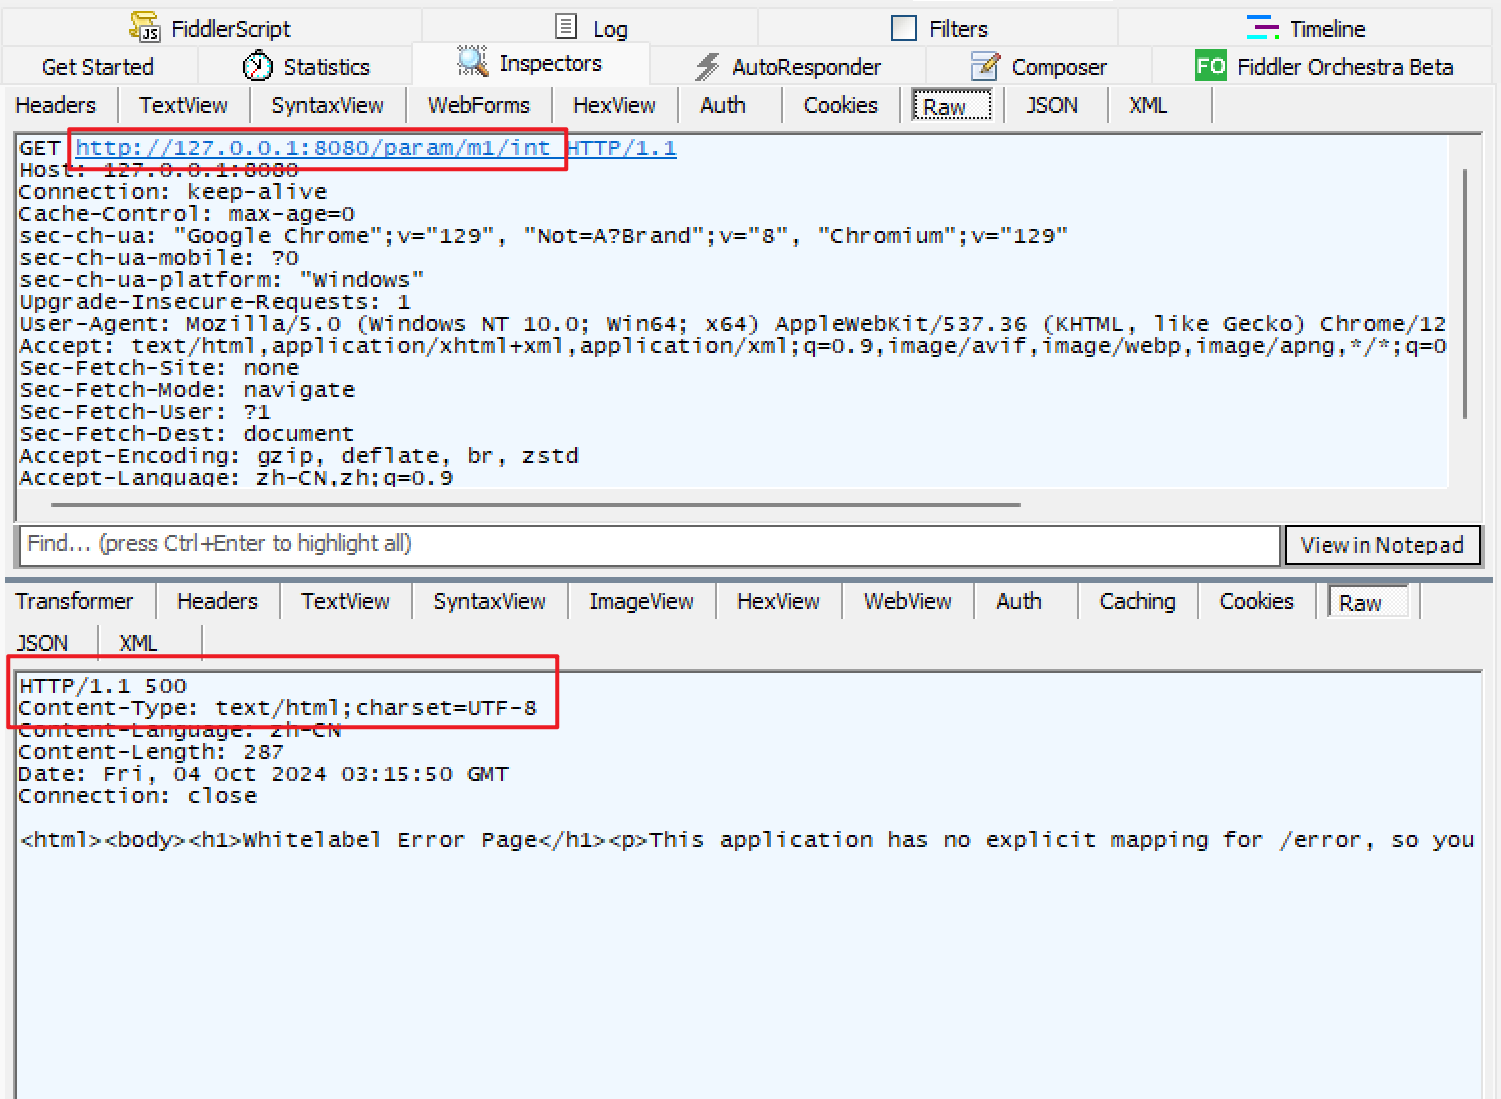
Task: Click the Timeline icon
Action: point(1262,27)
